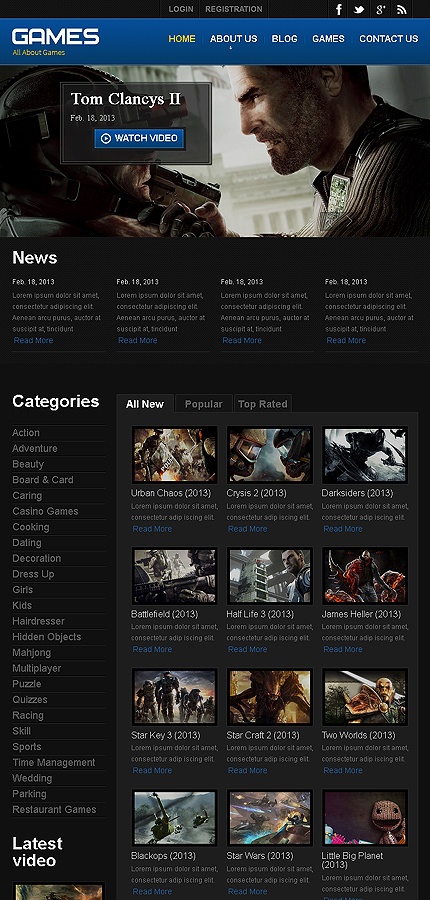Select the Decoration category
The width and height of the screenshot is (430, 900).
[x=37, y=558]
